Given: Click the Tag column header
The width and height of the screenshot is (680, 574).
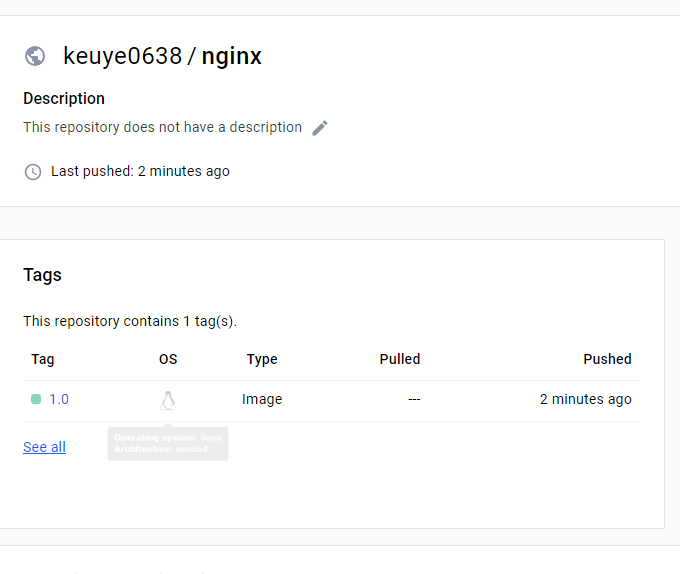Looking at the screenshot, I should [x=42, y=359].
